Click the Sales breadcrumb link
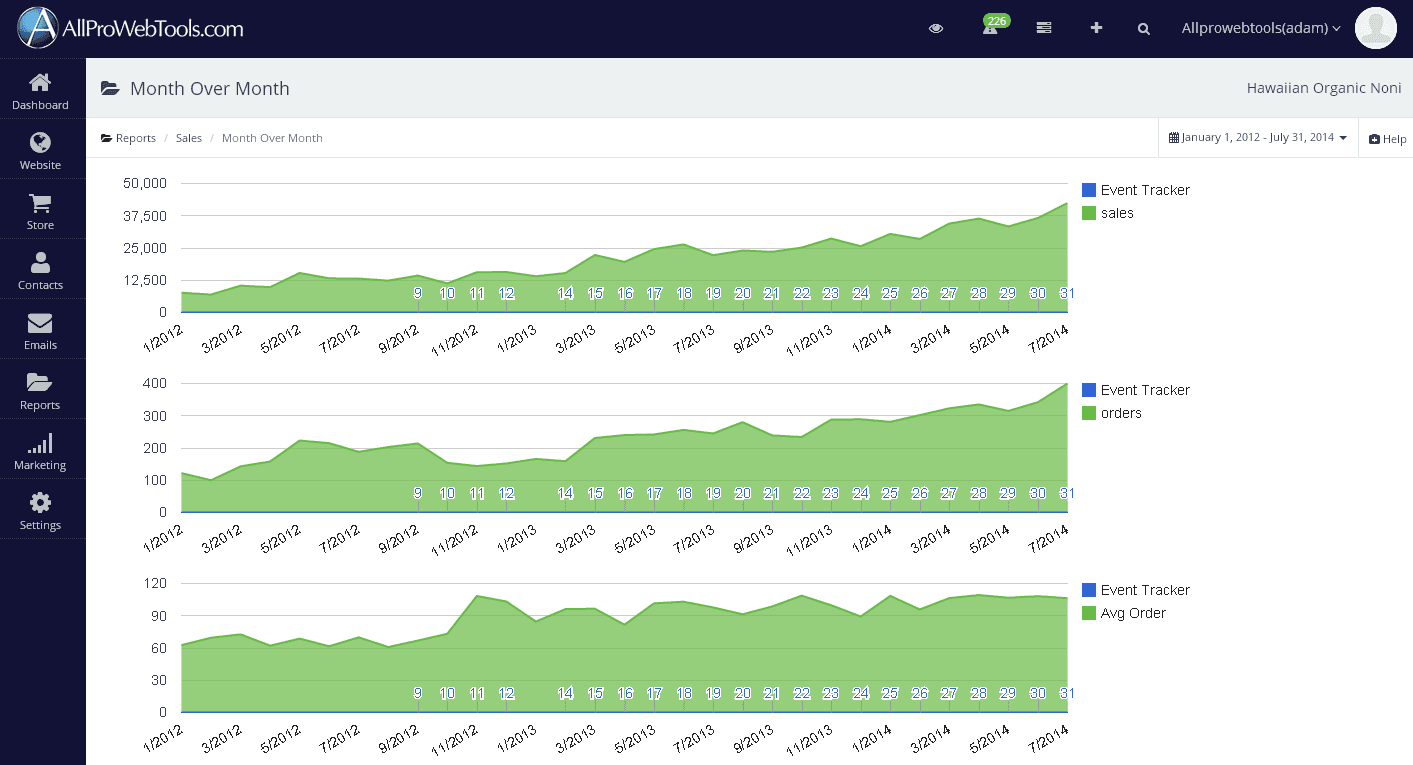Viewport: 1413px width, 765px height. (189, 138)
